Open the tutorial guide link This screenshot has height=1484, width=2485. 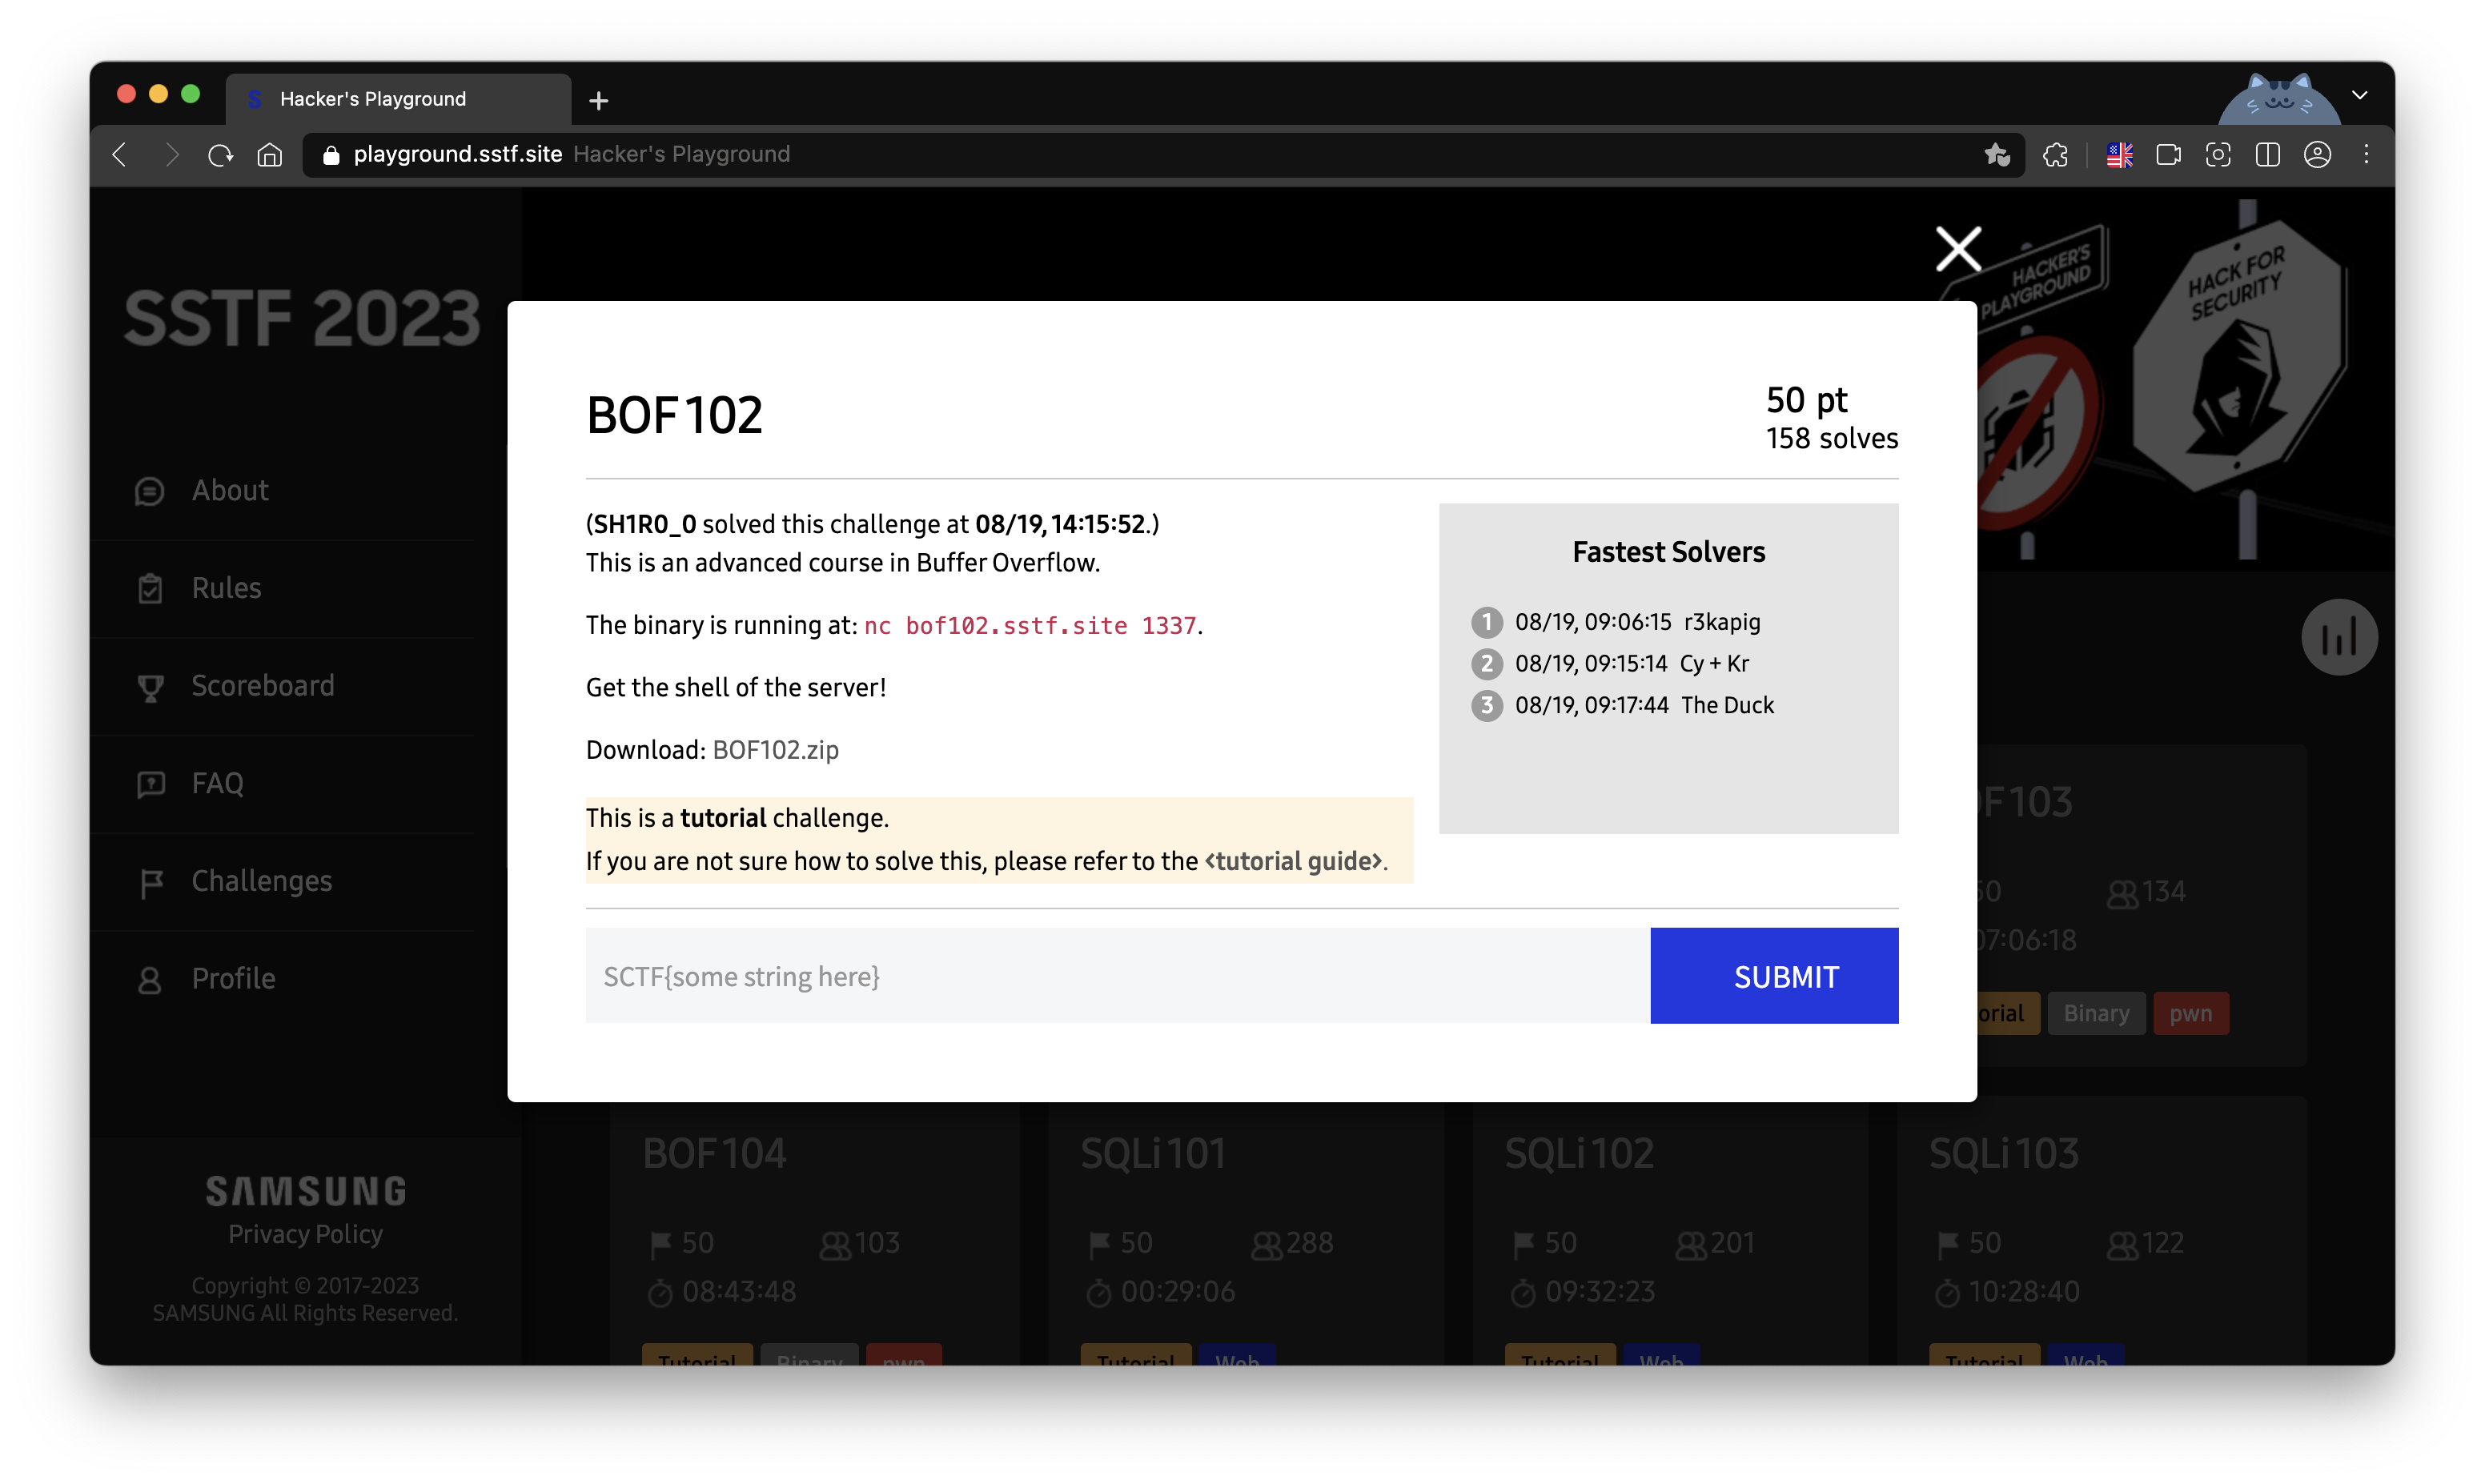point(1294,861)
